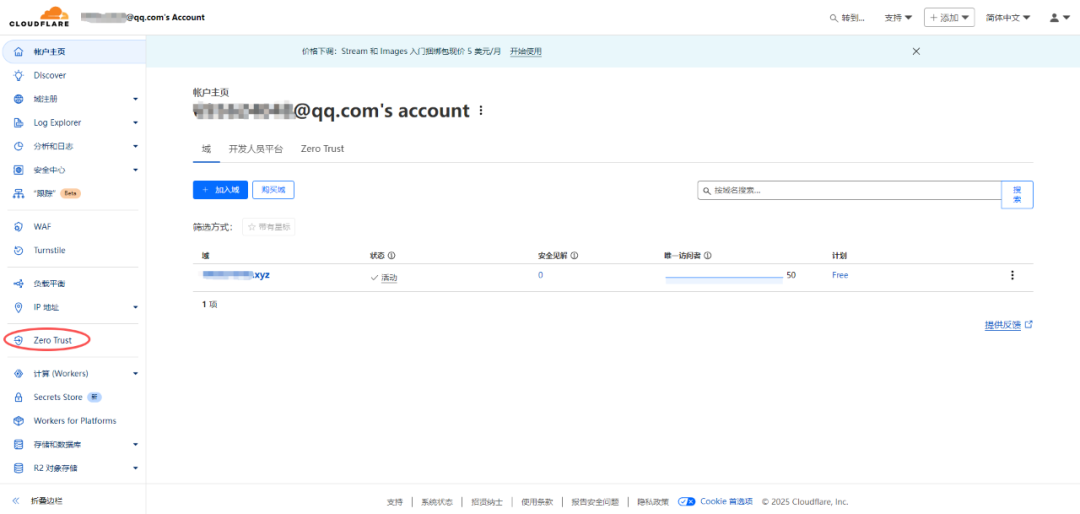Click the domain registration globe icon
1080x514 pixels.
pos(19,99)
